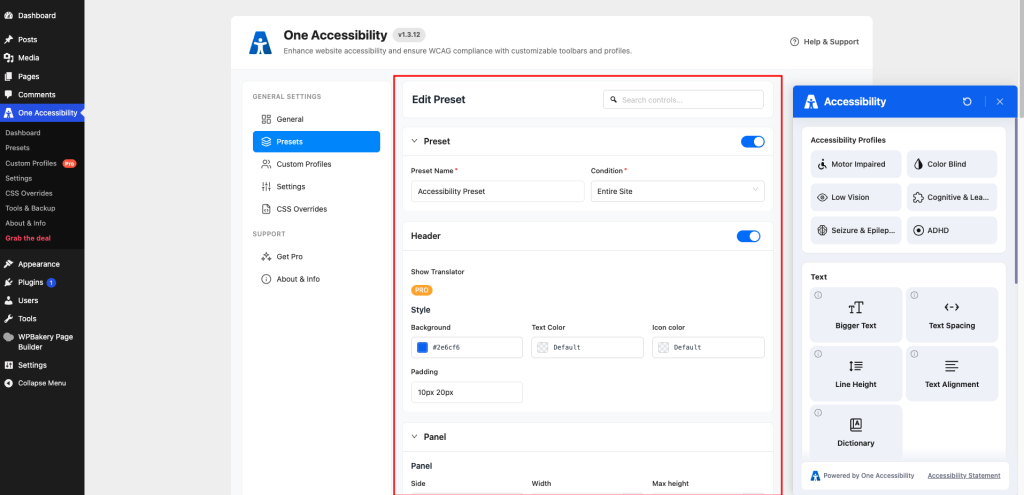Activate the Dictionary tile
1024x495 pixels.
tap(856, 432)
